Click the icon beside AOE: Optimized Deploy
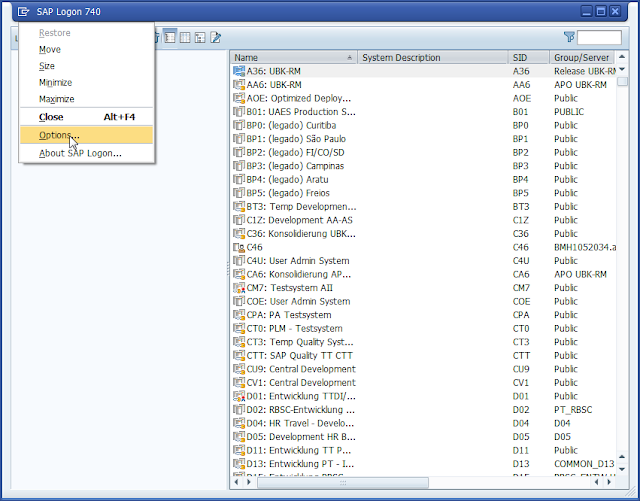The height and width of the screenshot is (501, 640). coord(239,98)
